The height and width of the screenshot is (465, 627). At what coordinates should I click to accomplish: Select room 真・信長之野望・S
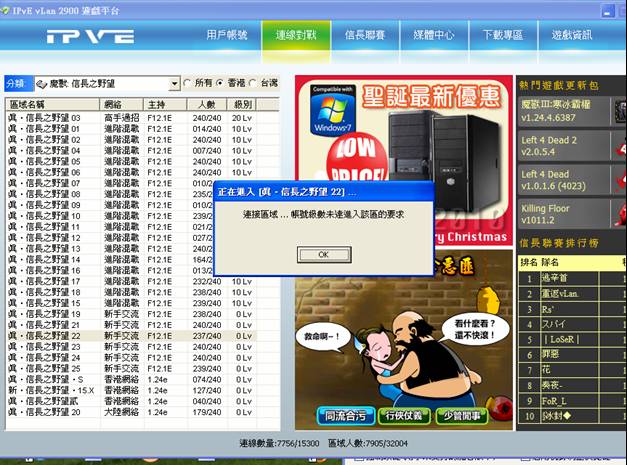click(x=131, y=379)
